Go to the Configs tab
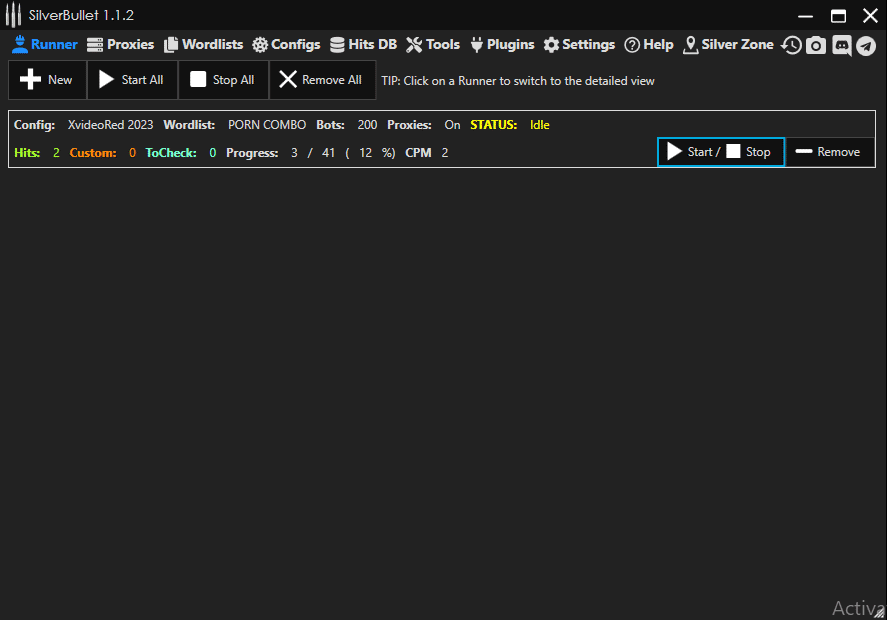Screen dimensions: 887x620 pos(286,45)
